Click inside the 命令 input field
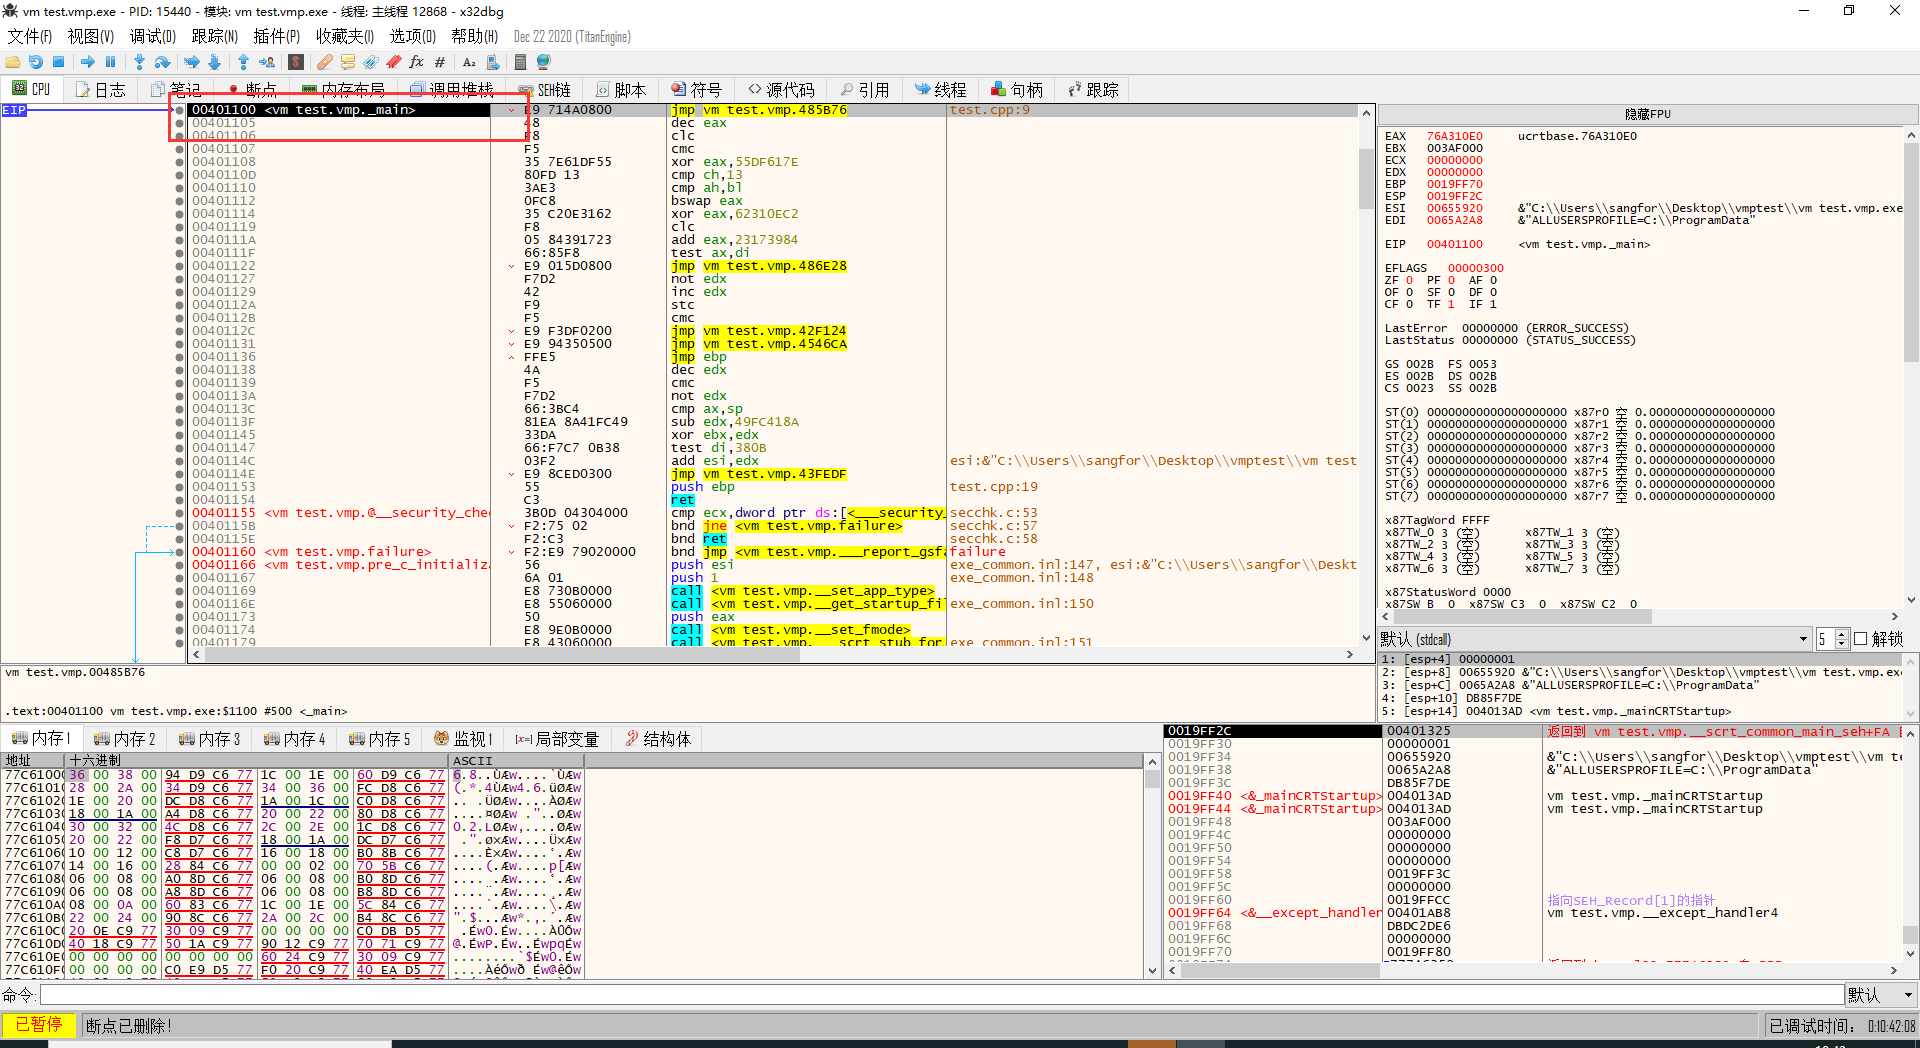The height and width of the screenshot is (1048, 1920). coord(940,995)
